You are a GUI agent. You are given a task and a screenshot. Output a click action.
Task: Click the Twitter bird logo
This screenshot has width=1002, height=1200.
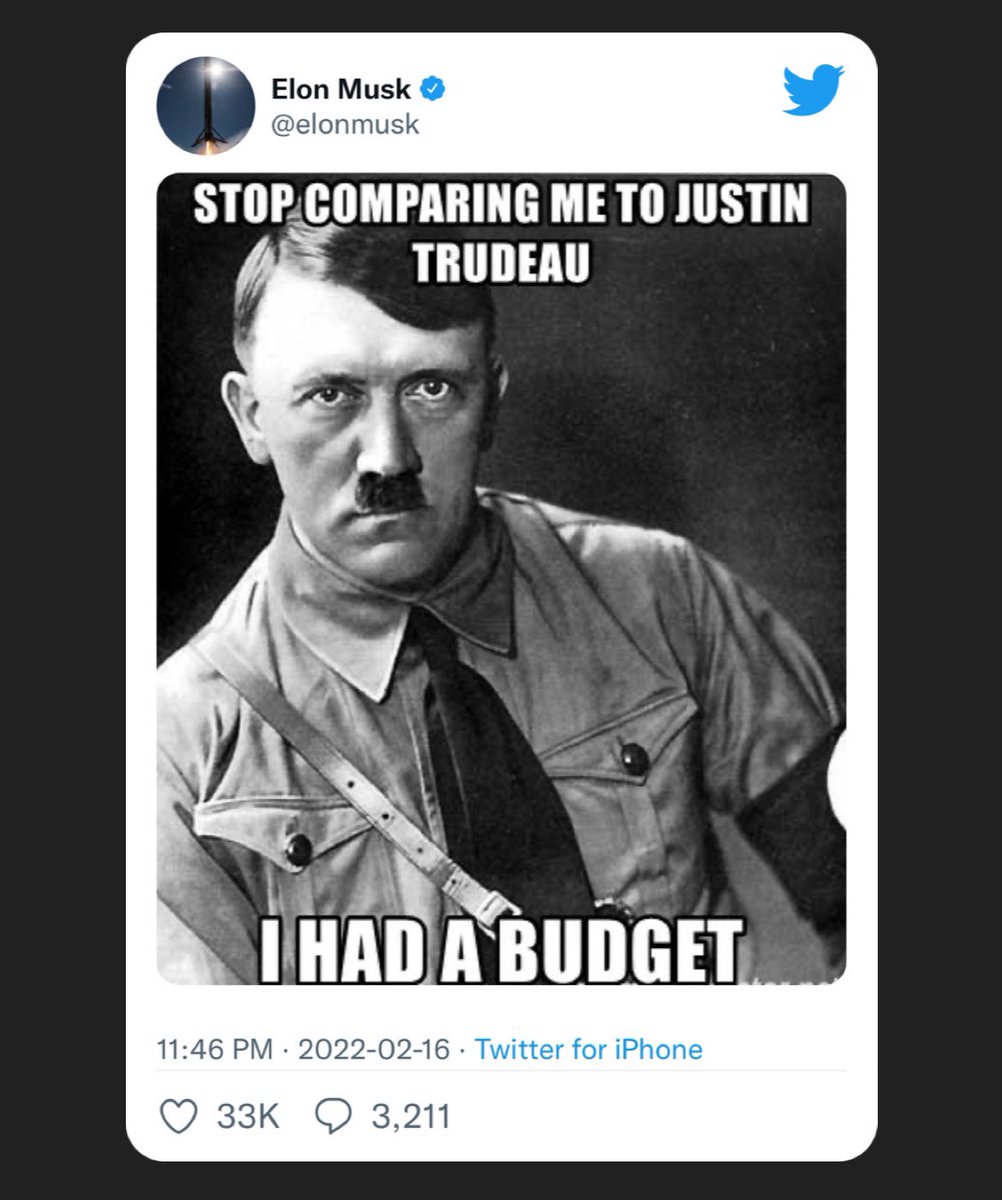pos(813,91)
